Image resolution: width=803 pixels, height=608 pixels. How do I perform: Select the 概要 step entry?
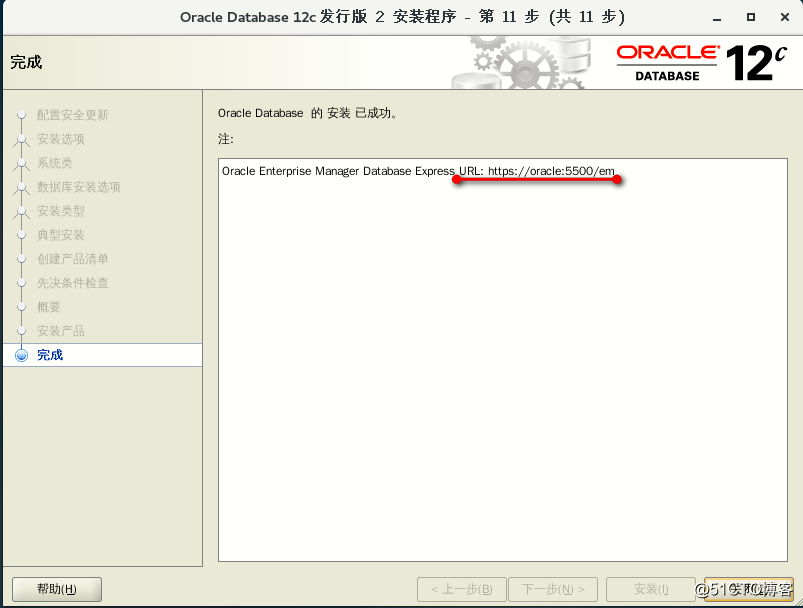click(22, 307)
